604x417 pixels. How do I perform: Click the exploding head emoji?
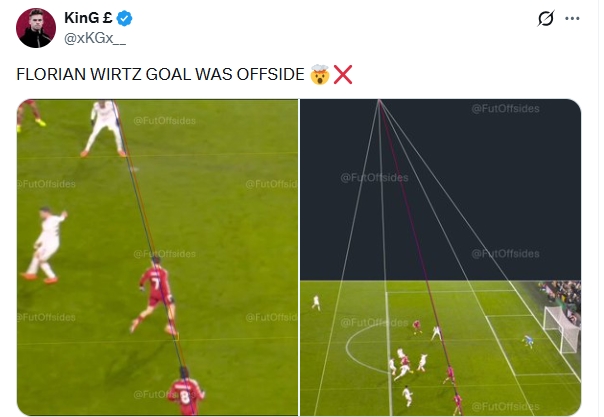click(320, 75)
